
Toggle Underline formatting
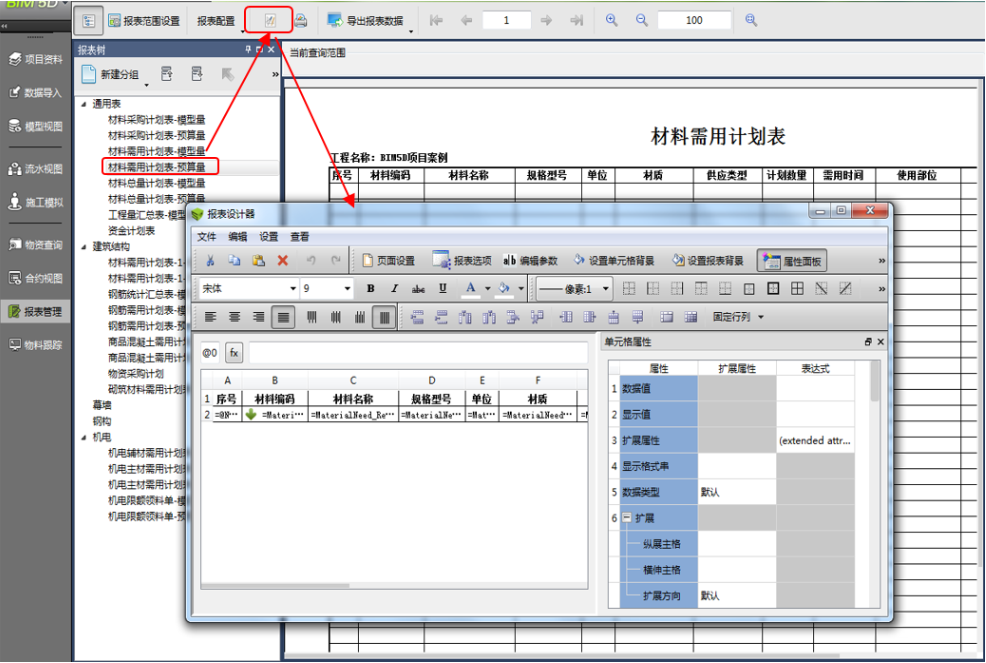click(x=443, y=289)
